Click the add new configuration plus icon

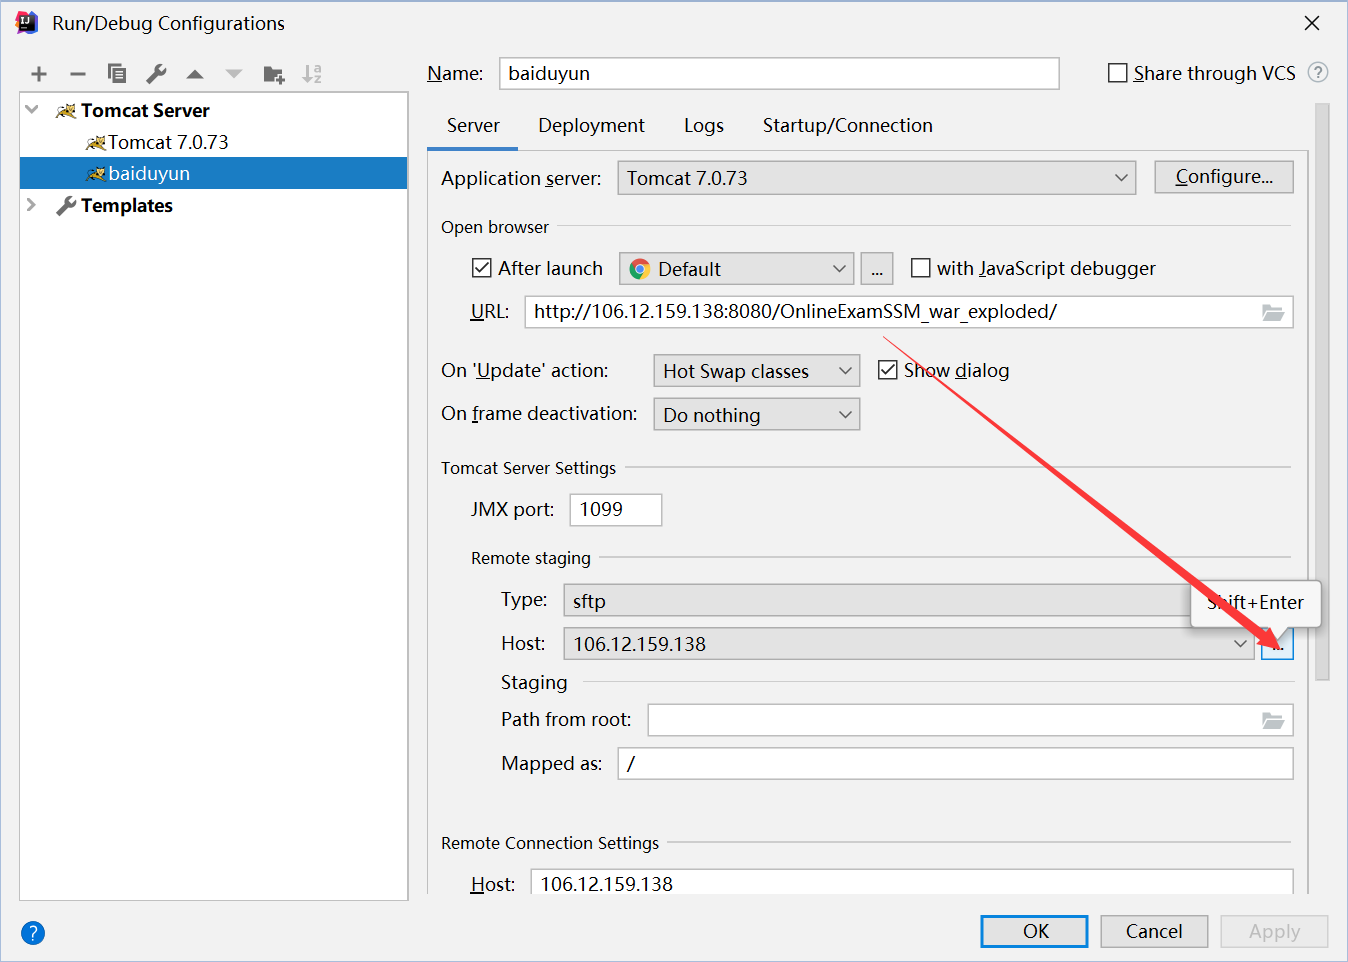39,74
